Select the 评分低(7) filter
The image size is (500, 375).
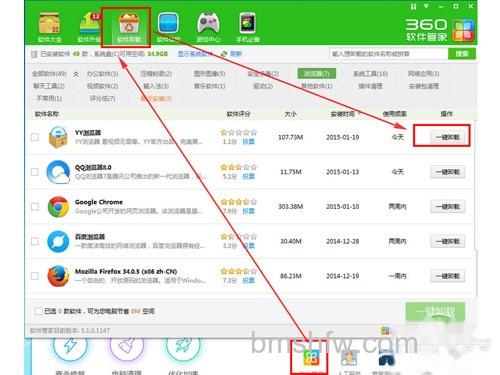coord(102,98)
